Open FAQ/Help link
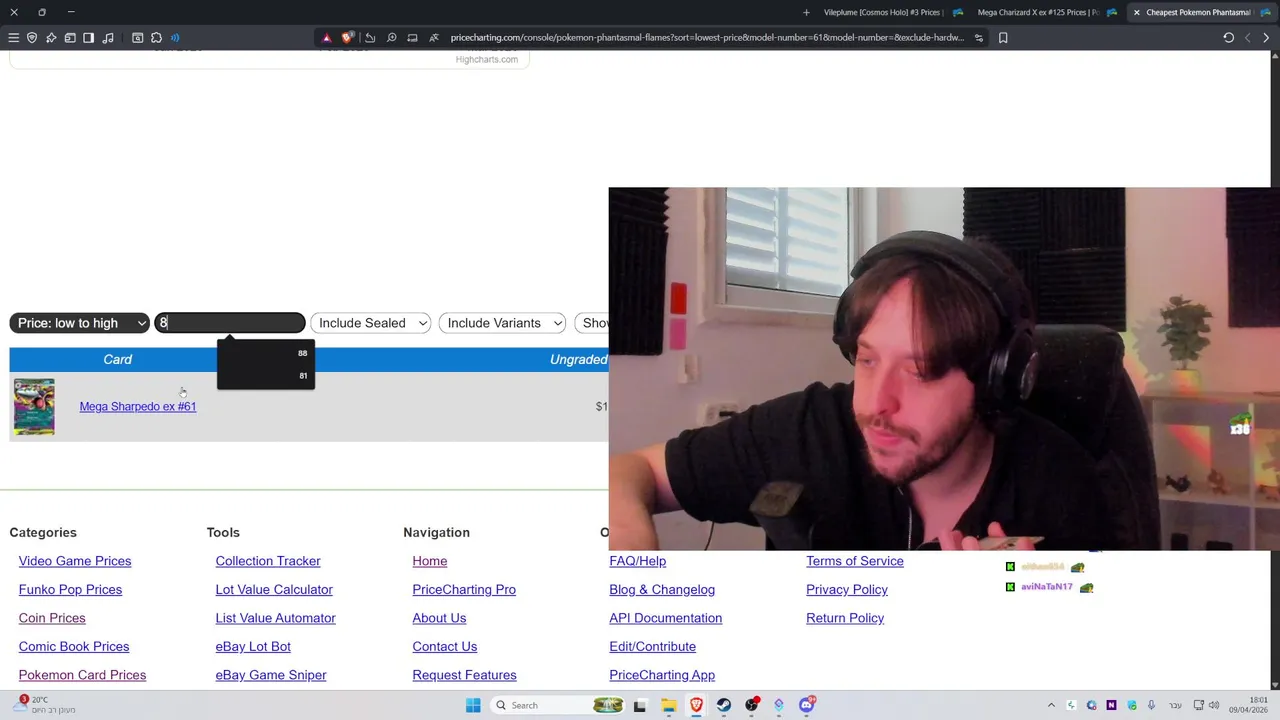 [x=637, y=561]
